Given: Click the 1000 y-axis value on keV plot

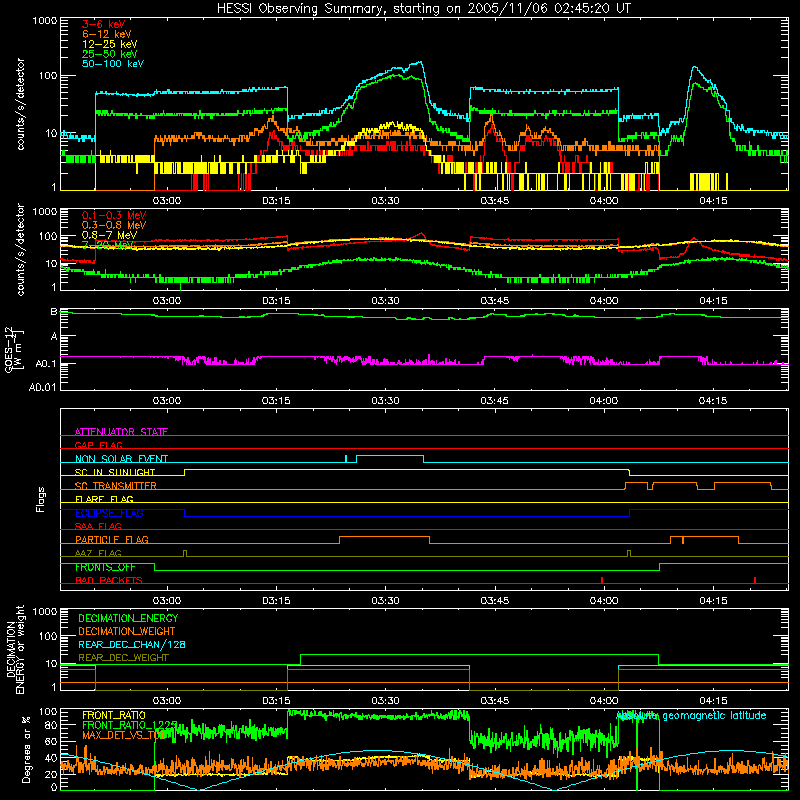Looking at the screenshot, I should click(44, 21).
